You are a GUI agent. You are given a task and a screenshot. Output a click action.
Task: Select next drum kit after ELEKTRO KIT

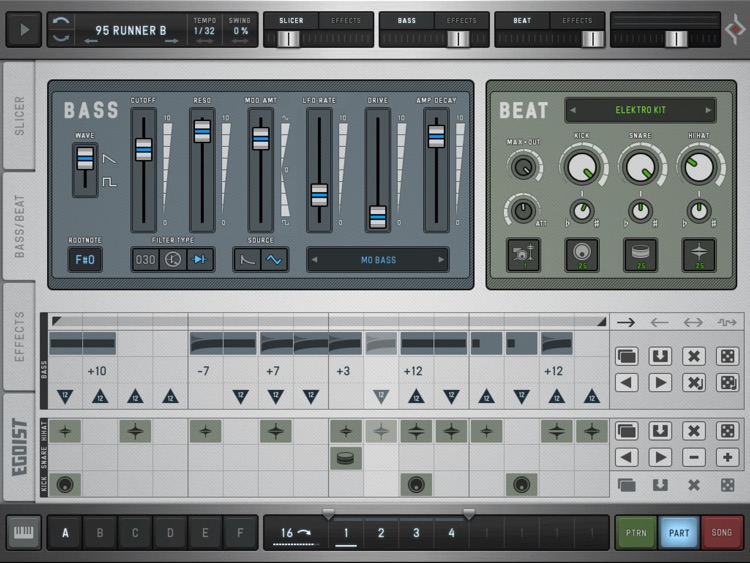point(708,110)
